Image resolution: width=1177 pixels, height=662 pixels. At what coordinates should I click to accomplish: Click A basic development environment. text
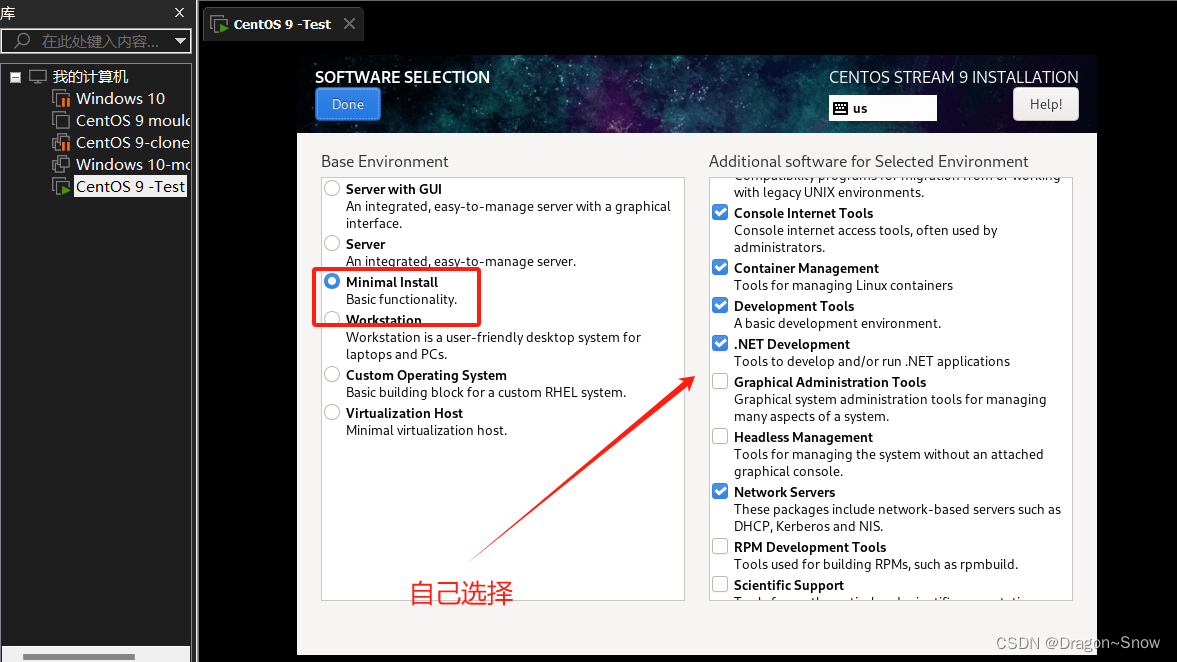[x=837, y=323]
